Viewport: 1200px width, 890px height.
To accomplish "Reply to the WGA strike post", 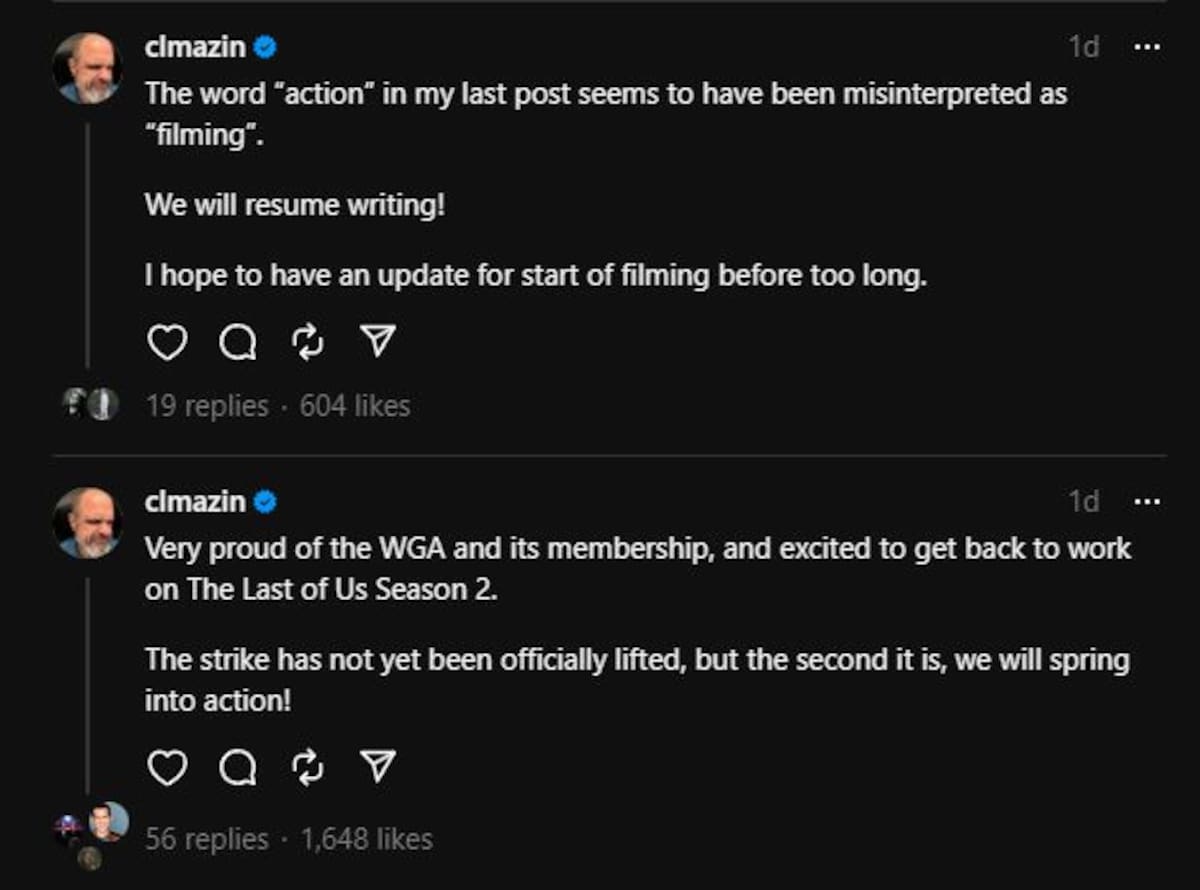I will 238,768.
